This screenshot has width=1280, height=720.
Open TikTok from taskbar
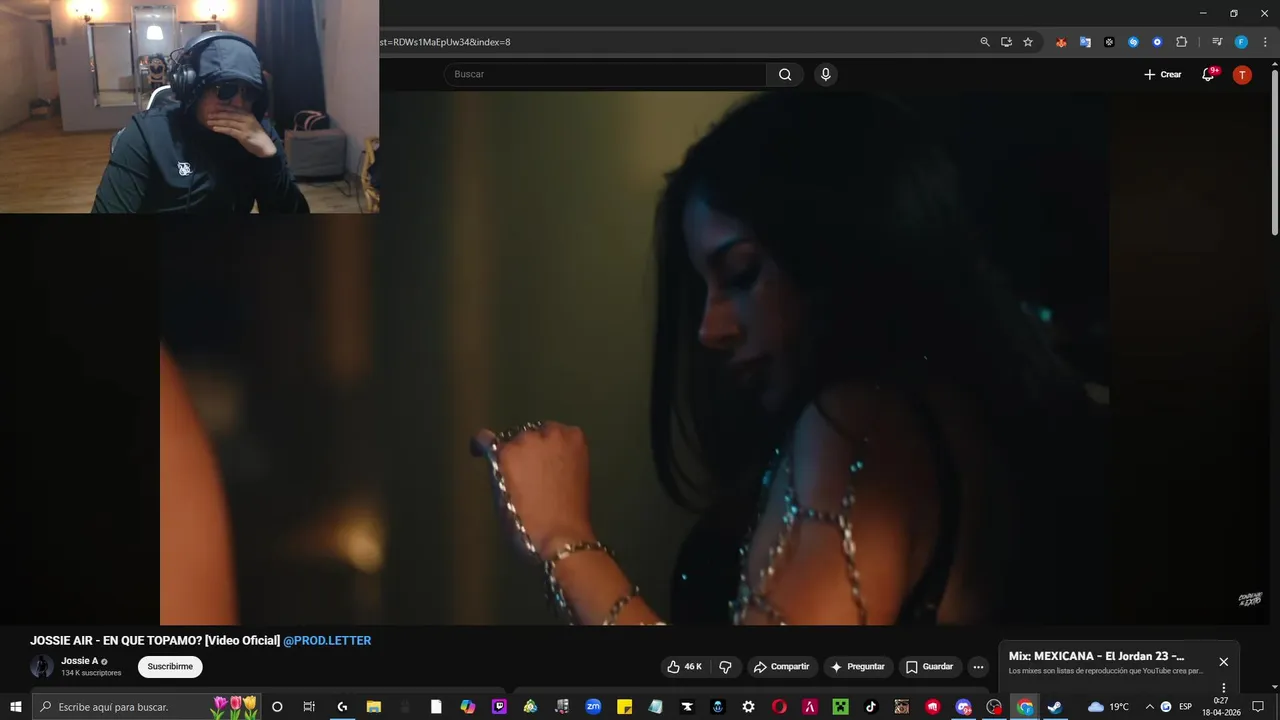click(x=871, y=707)
